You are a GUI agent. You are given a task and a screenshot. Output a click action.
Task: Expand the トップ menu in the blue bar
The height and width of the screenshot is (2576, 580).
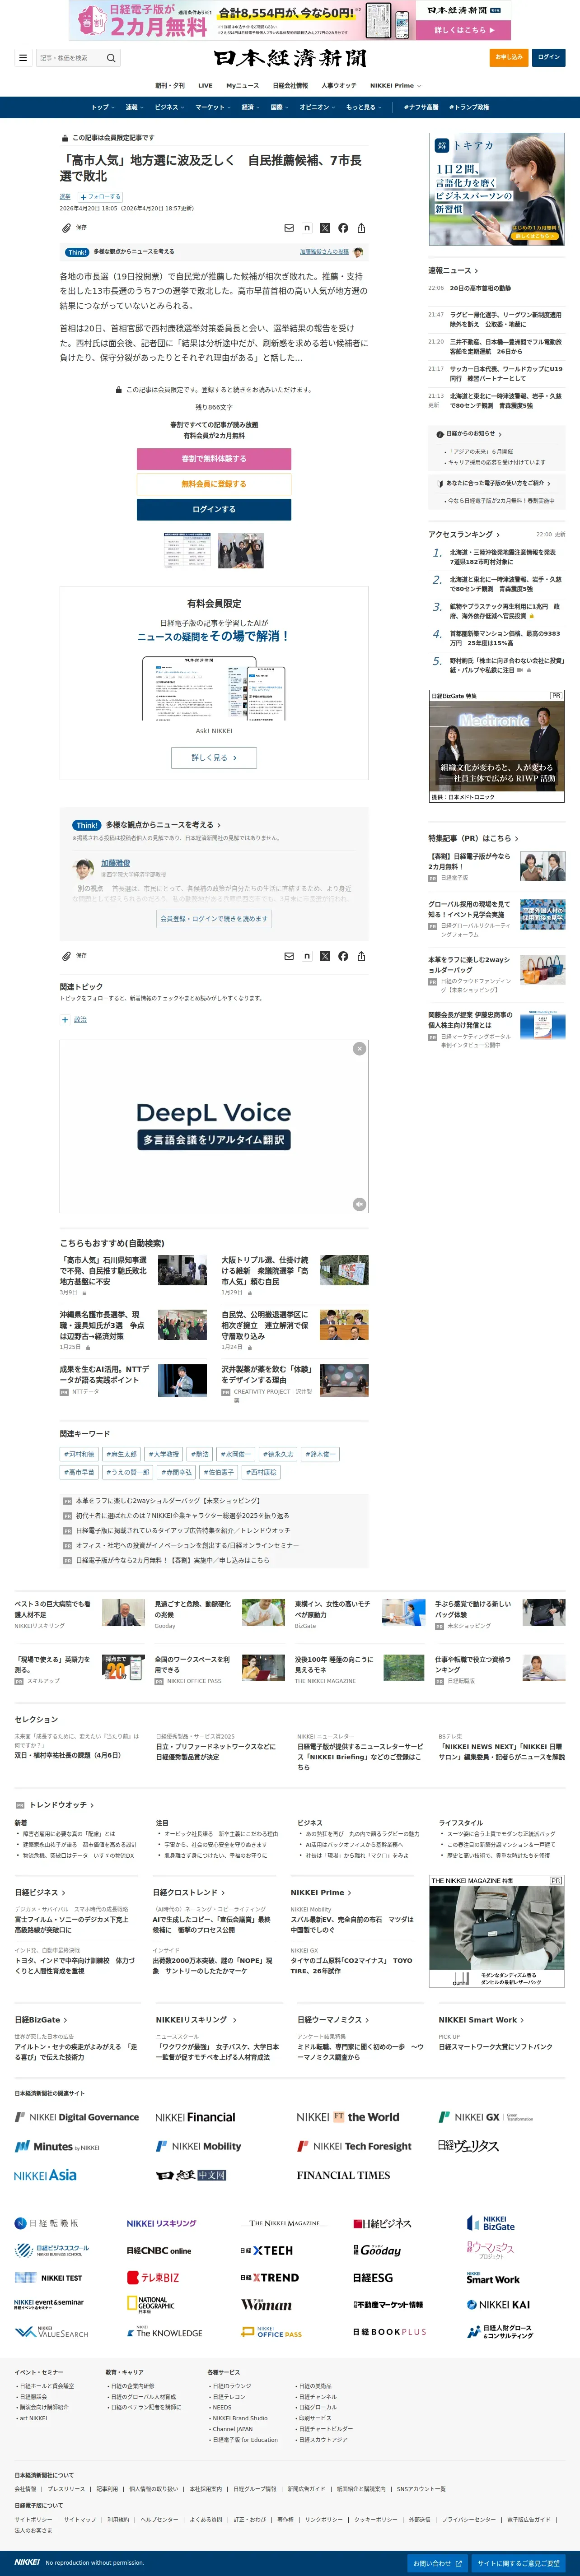point(102,107)
